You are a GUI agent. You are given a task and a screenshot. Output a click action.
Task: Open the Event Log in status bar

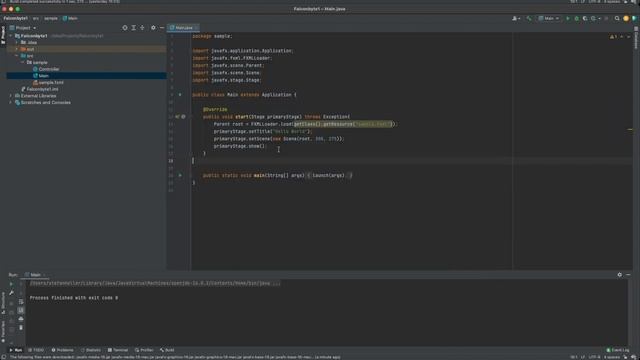pos(618,350)
